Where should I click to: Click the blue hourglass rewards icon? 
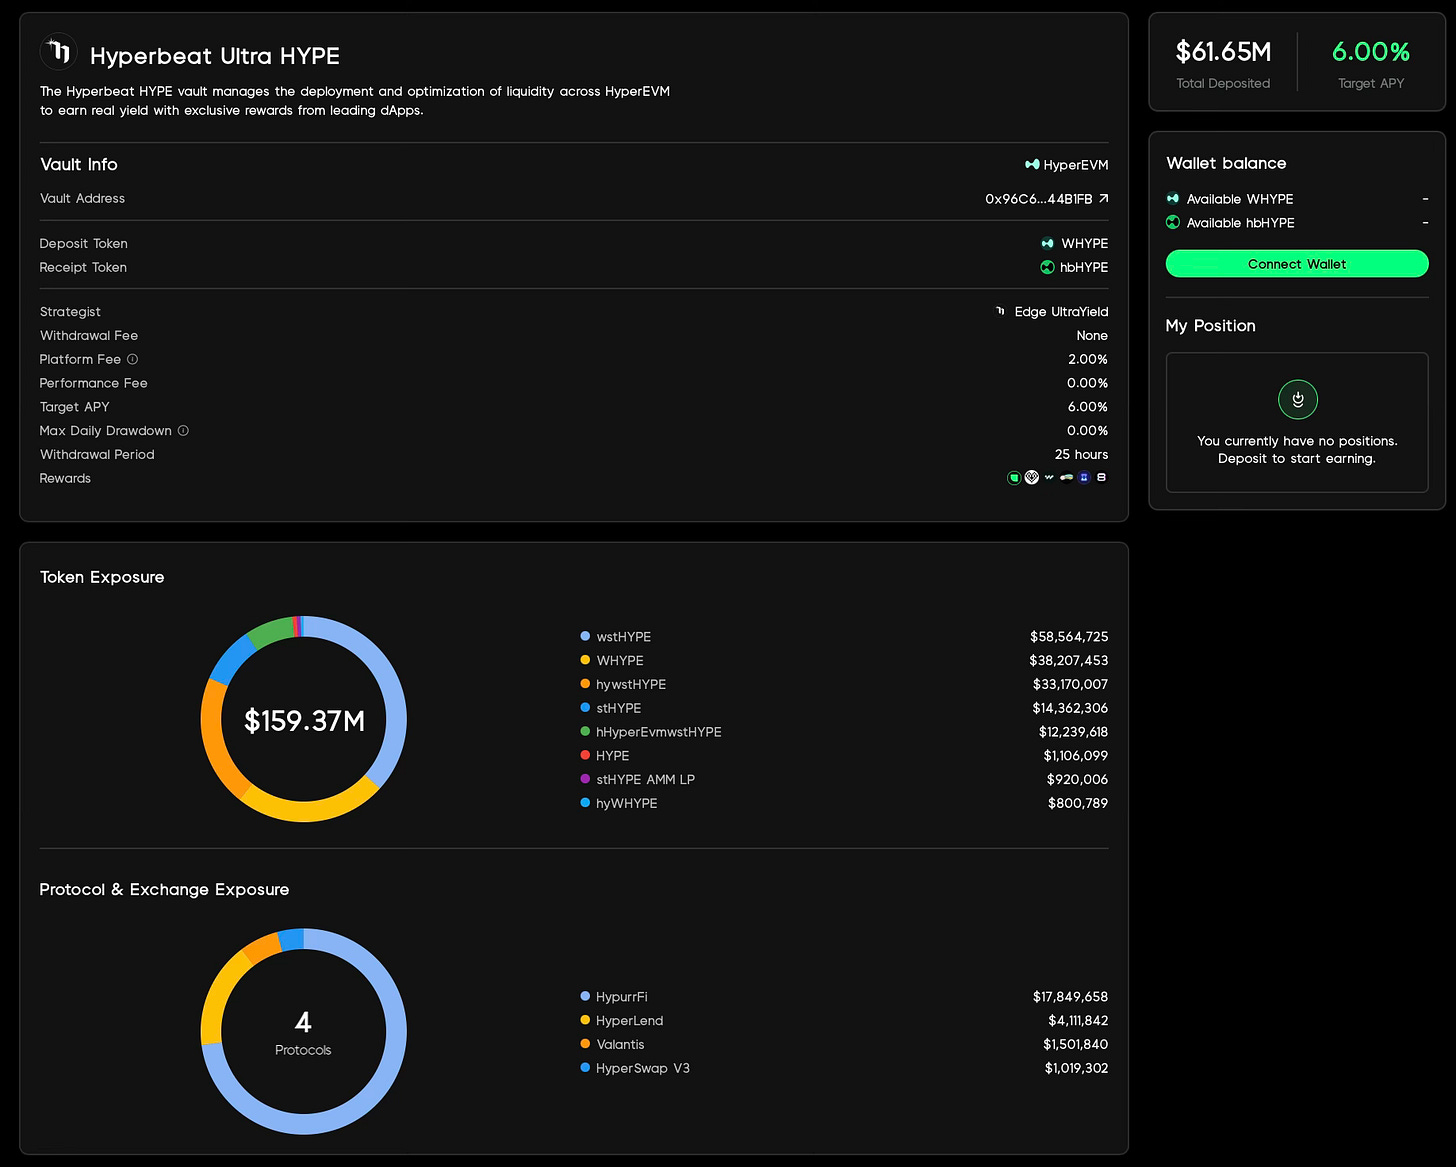coord(1084,477)
